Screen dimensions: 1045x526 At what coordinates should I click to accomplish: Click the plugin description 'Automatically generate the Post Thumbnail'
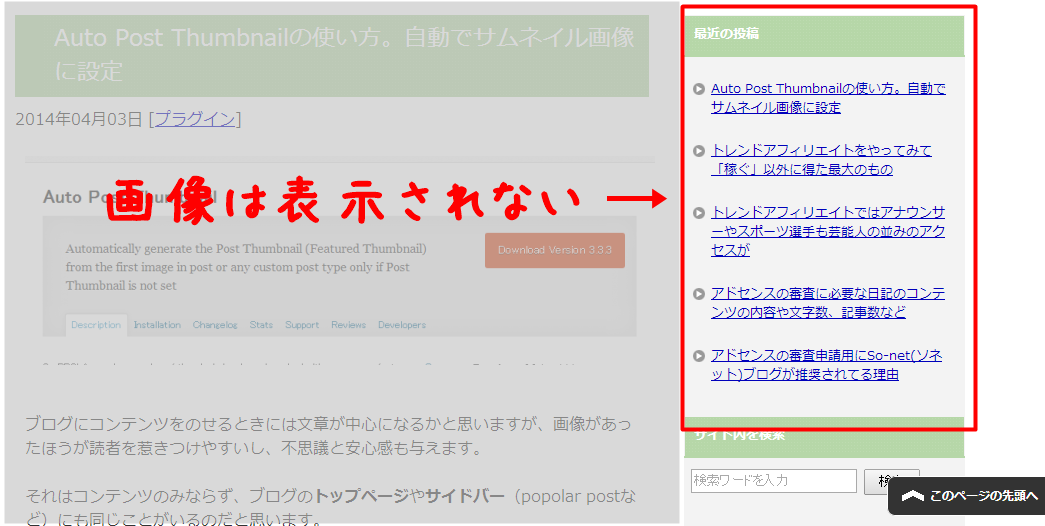click(246, 267)
